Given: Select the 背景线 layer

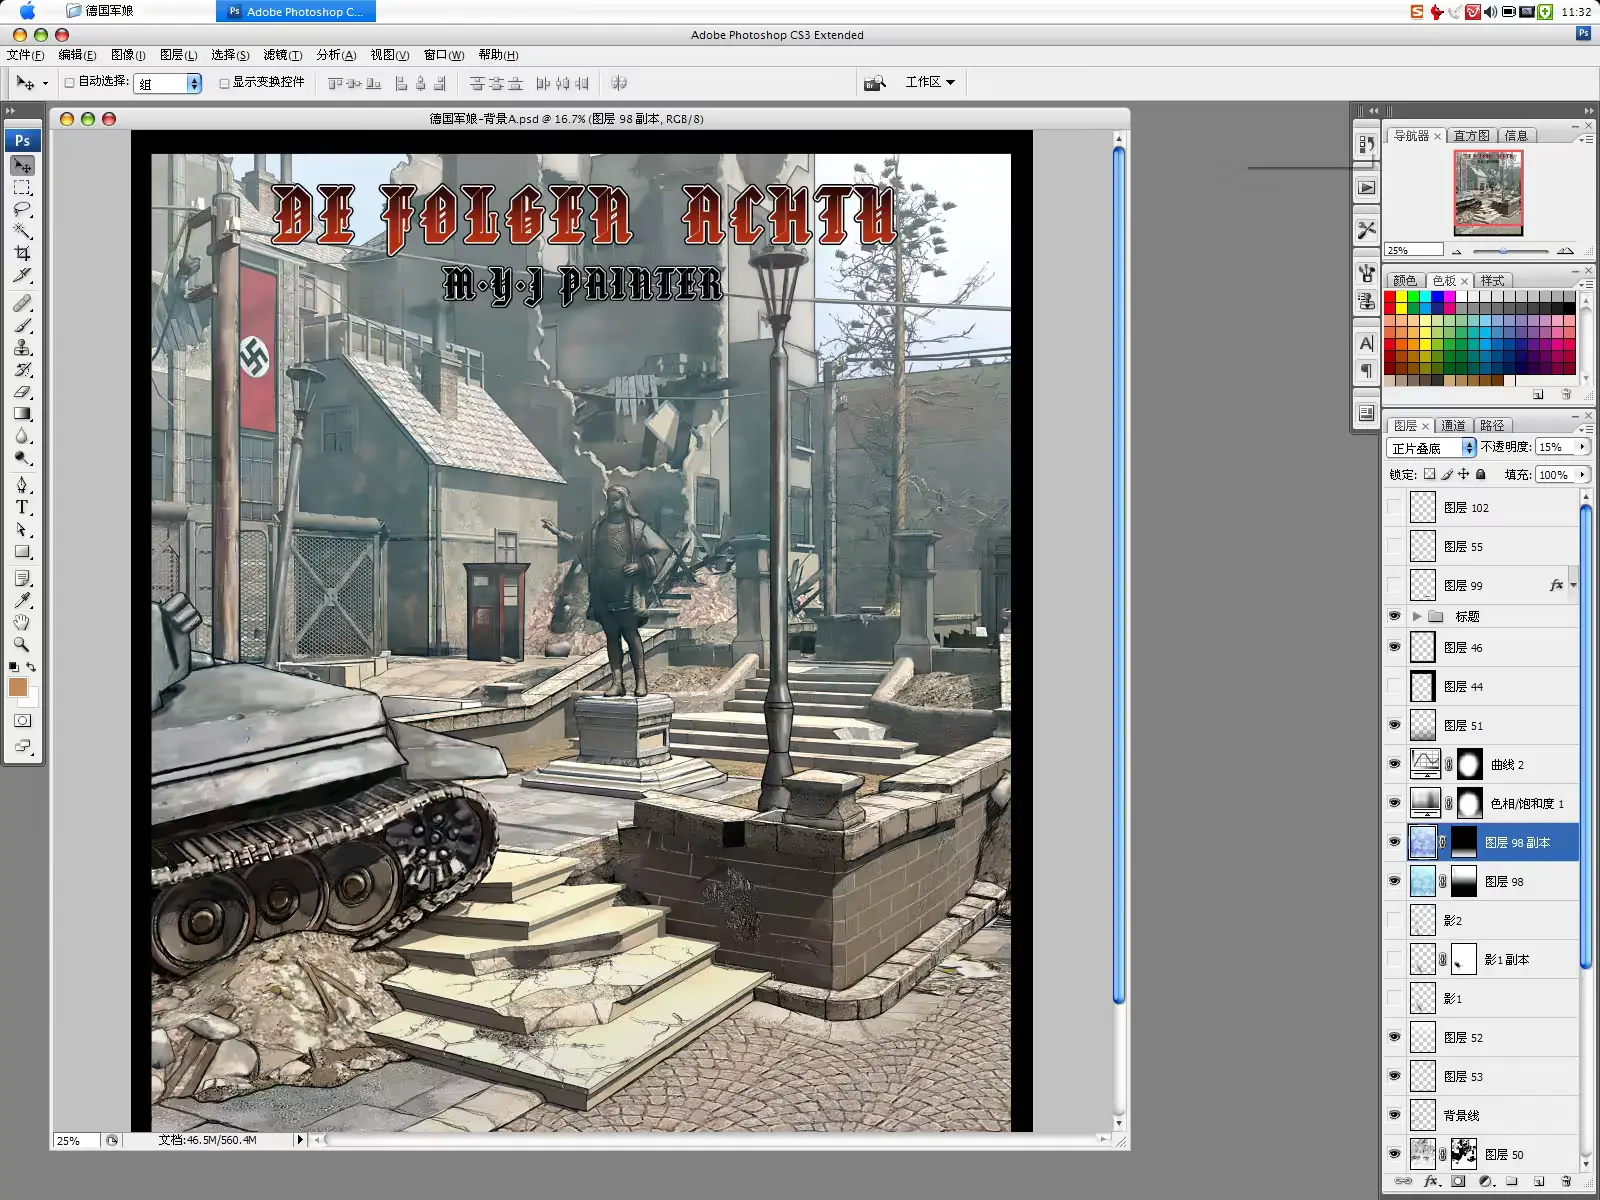Looking at the screenshot, I should [x=1481, y=1115].
